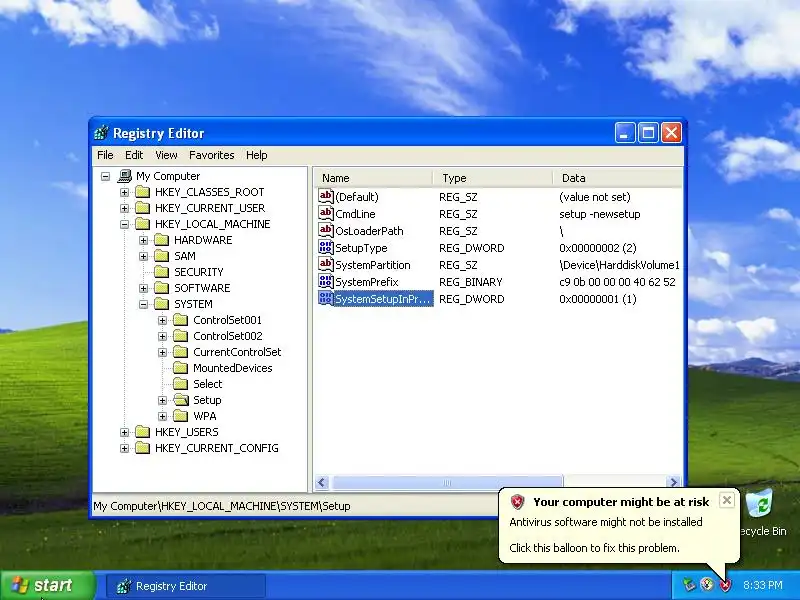Image resolution: width=800 pixels, height=600 pixels.
Task: Click the SAM folder icon
Action: pyautogui.click(x=162, y=256)
